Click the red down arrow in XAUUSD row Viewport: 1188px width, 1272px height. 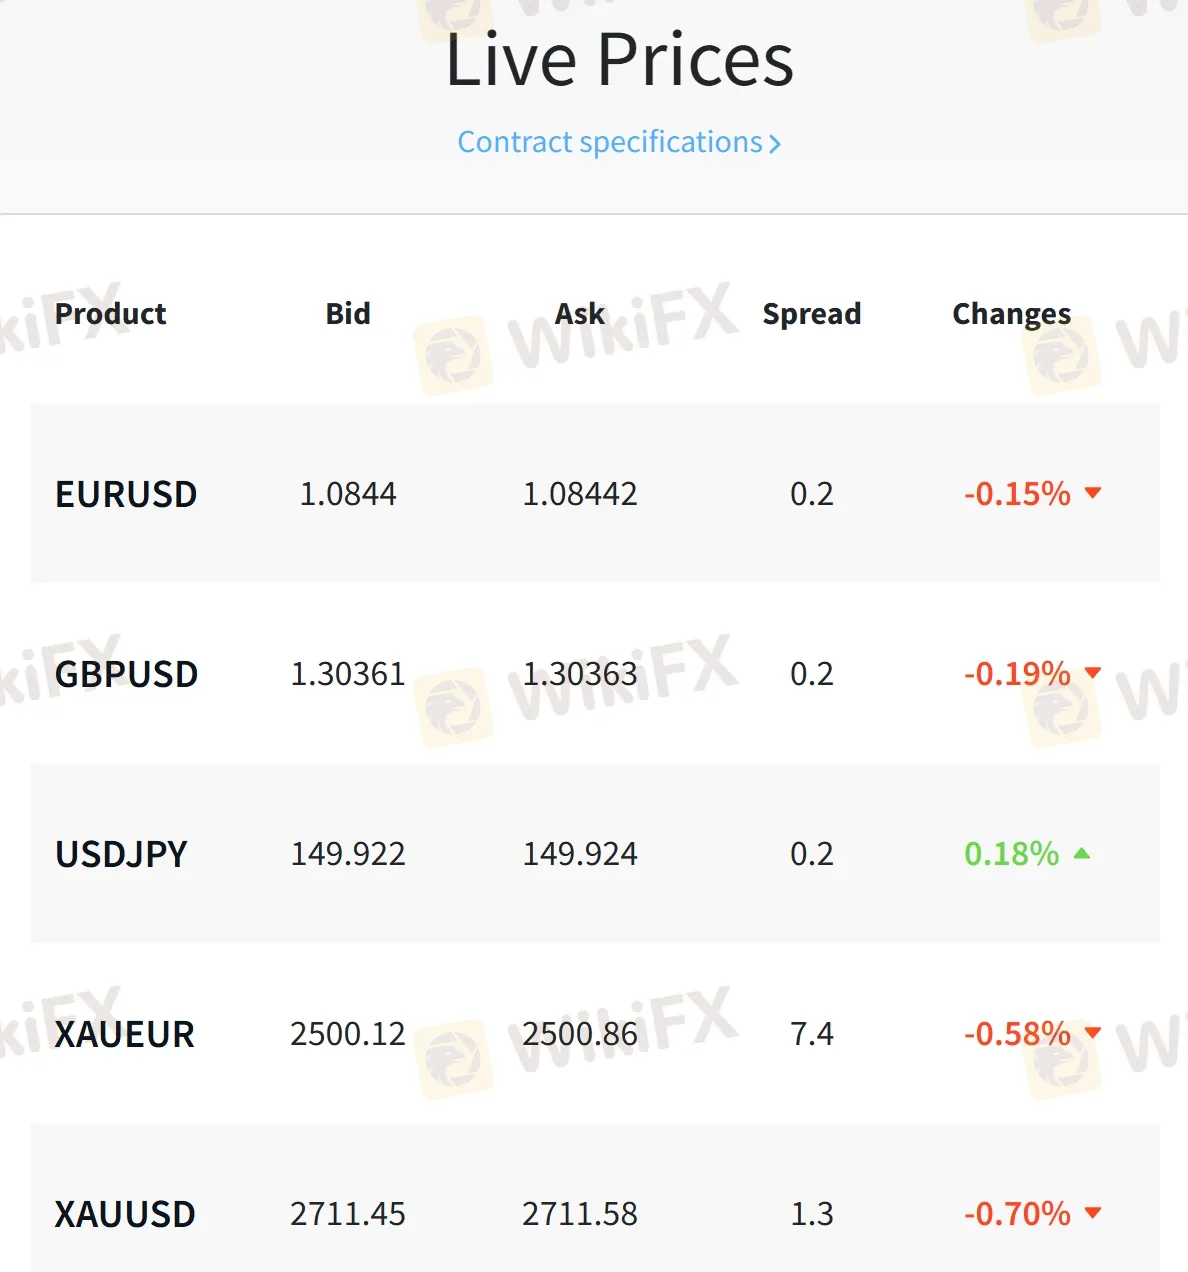pyautogui.click(x=1093, y=1212)
